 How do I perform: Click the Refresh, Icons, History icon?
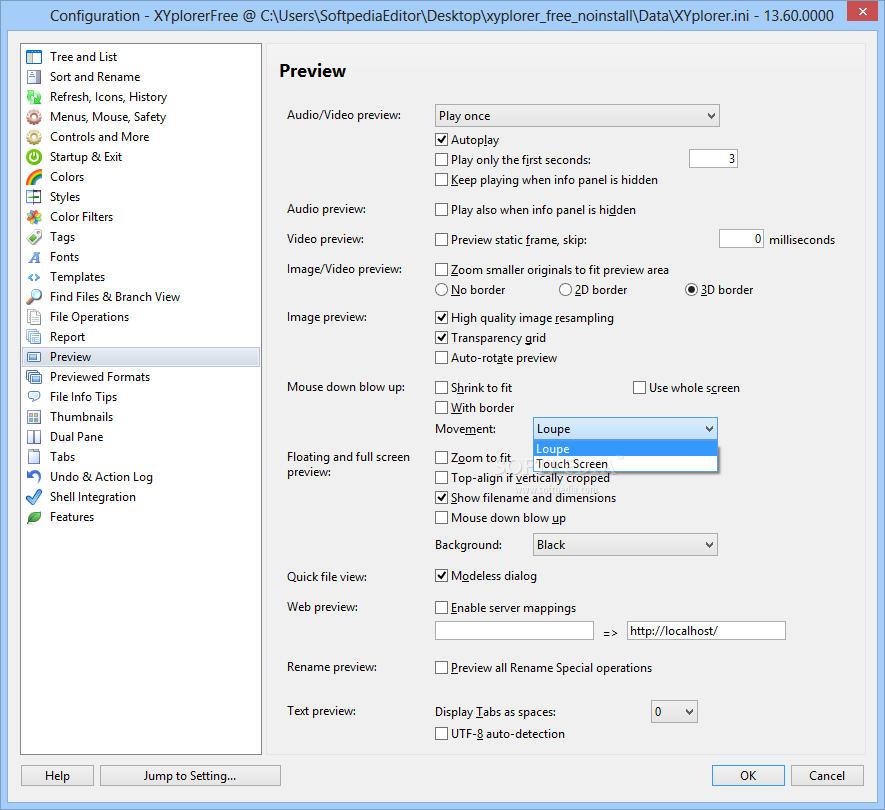pos(34,97)
